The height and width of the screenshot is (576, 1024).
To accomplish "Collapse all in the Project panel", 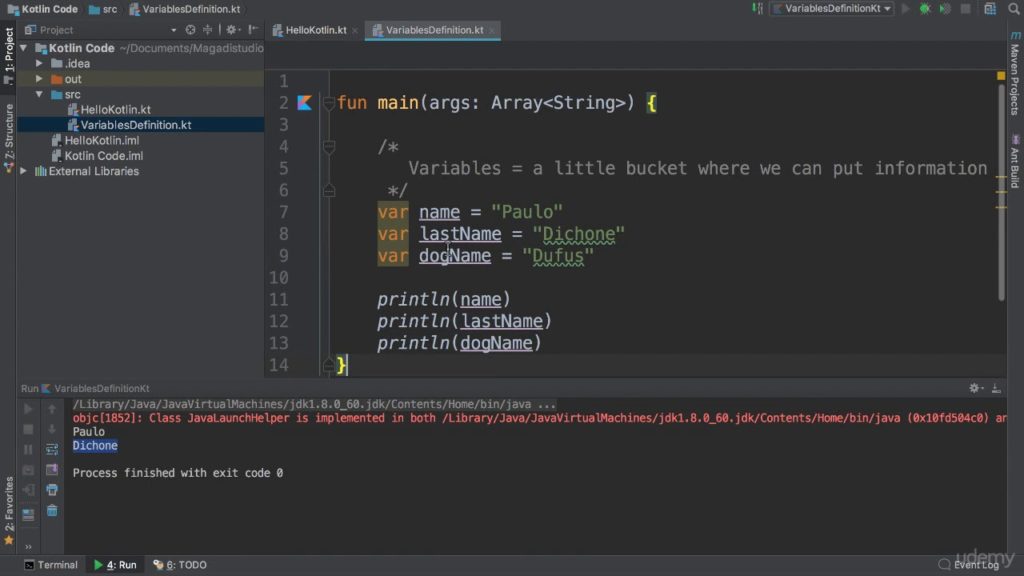I will 207,29.
